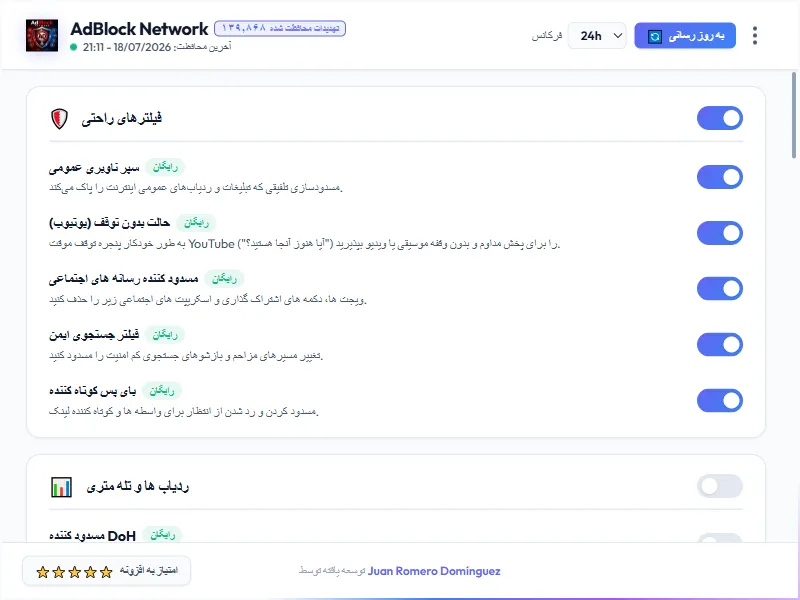The width and height of the screenshot is (800, 600).
Task: Click the five-star rating stars
Action: click(74, 572)
